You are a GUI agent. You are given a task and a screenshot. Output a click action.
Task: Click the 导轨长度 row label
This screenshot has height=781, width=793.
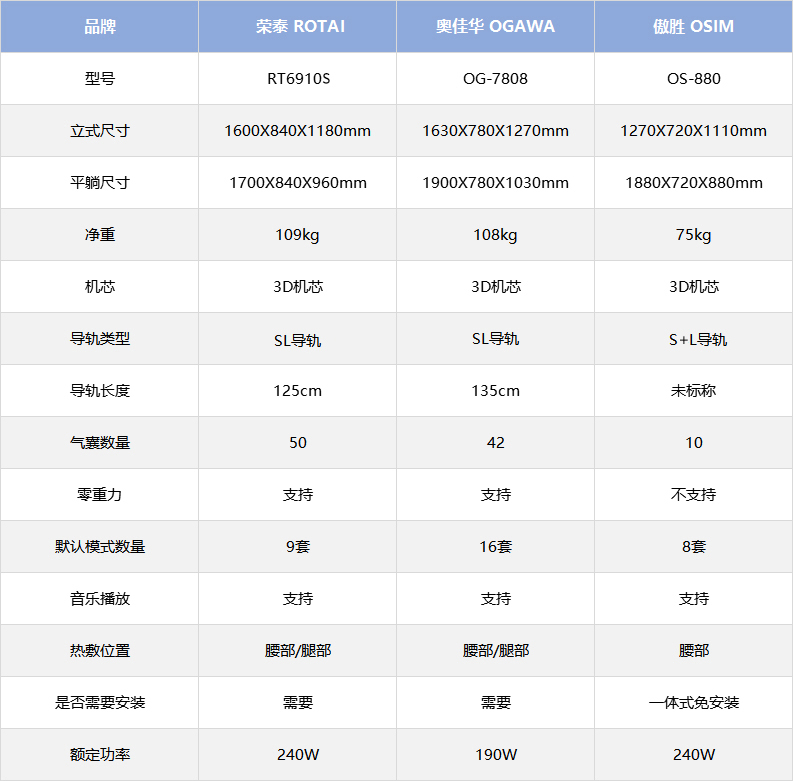pyautogui.click(x=100, y=391)
